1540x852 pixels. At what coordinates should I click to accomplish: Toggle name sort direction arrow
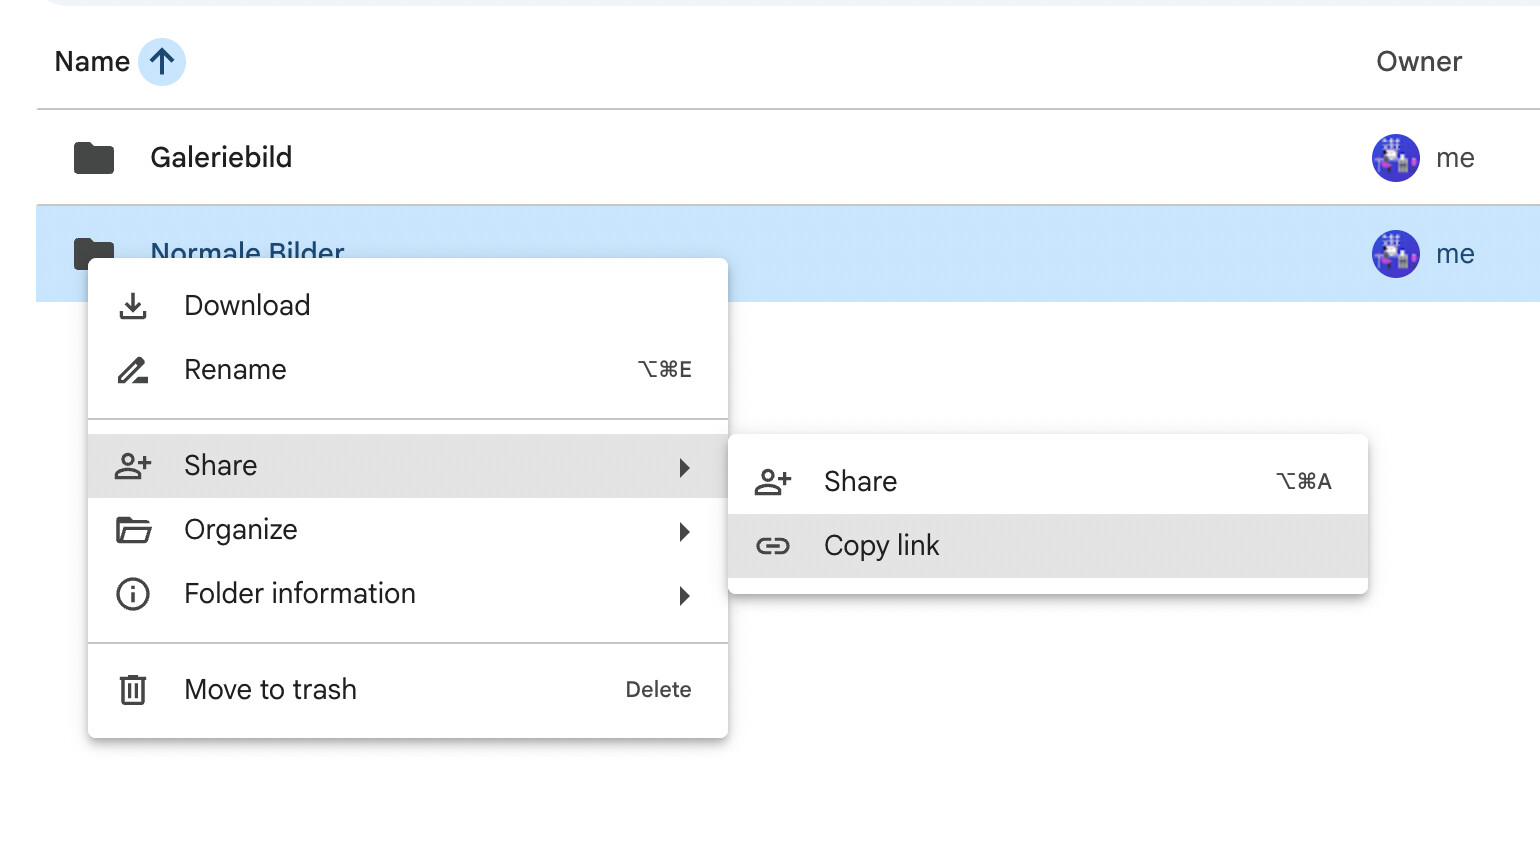[162, 62]
